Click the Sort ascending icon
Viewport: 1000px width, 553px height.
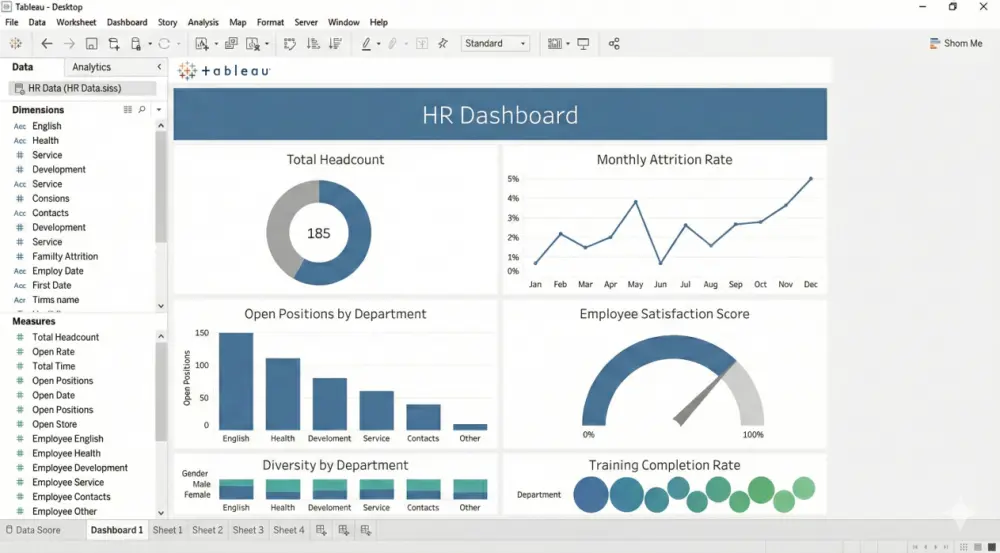click(312, 43)
